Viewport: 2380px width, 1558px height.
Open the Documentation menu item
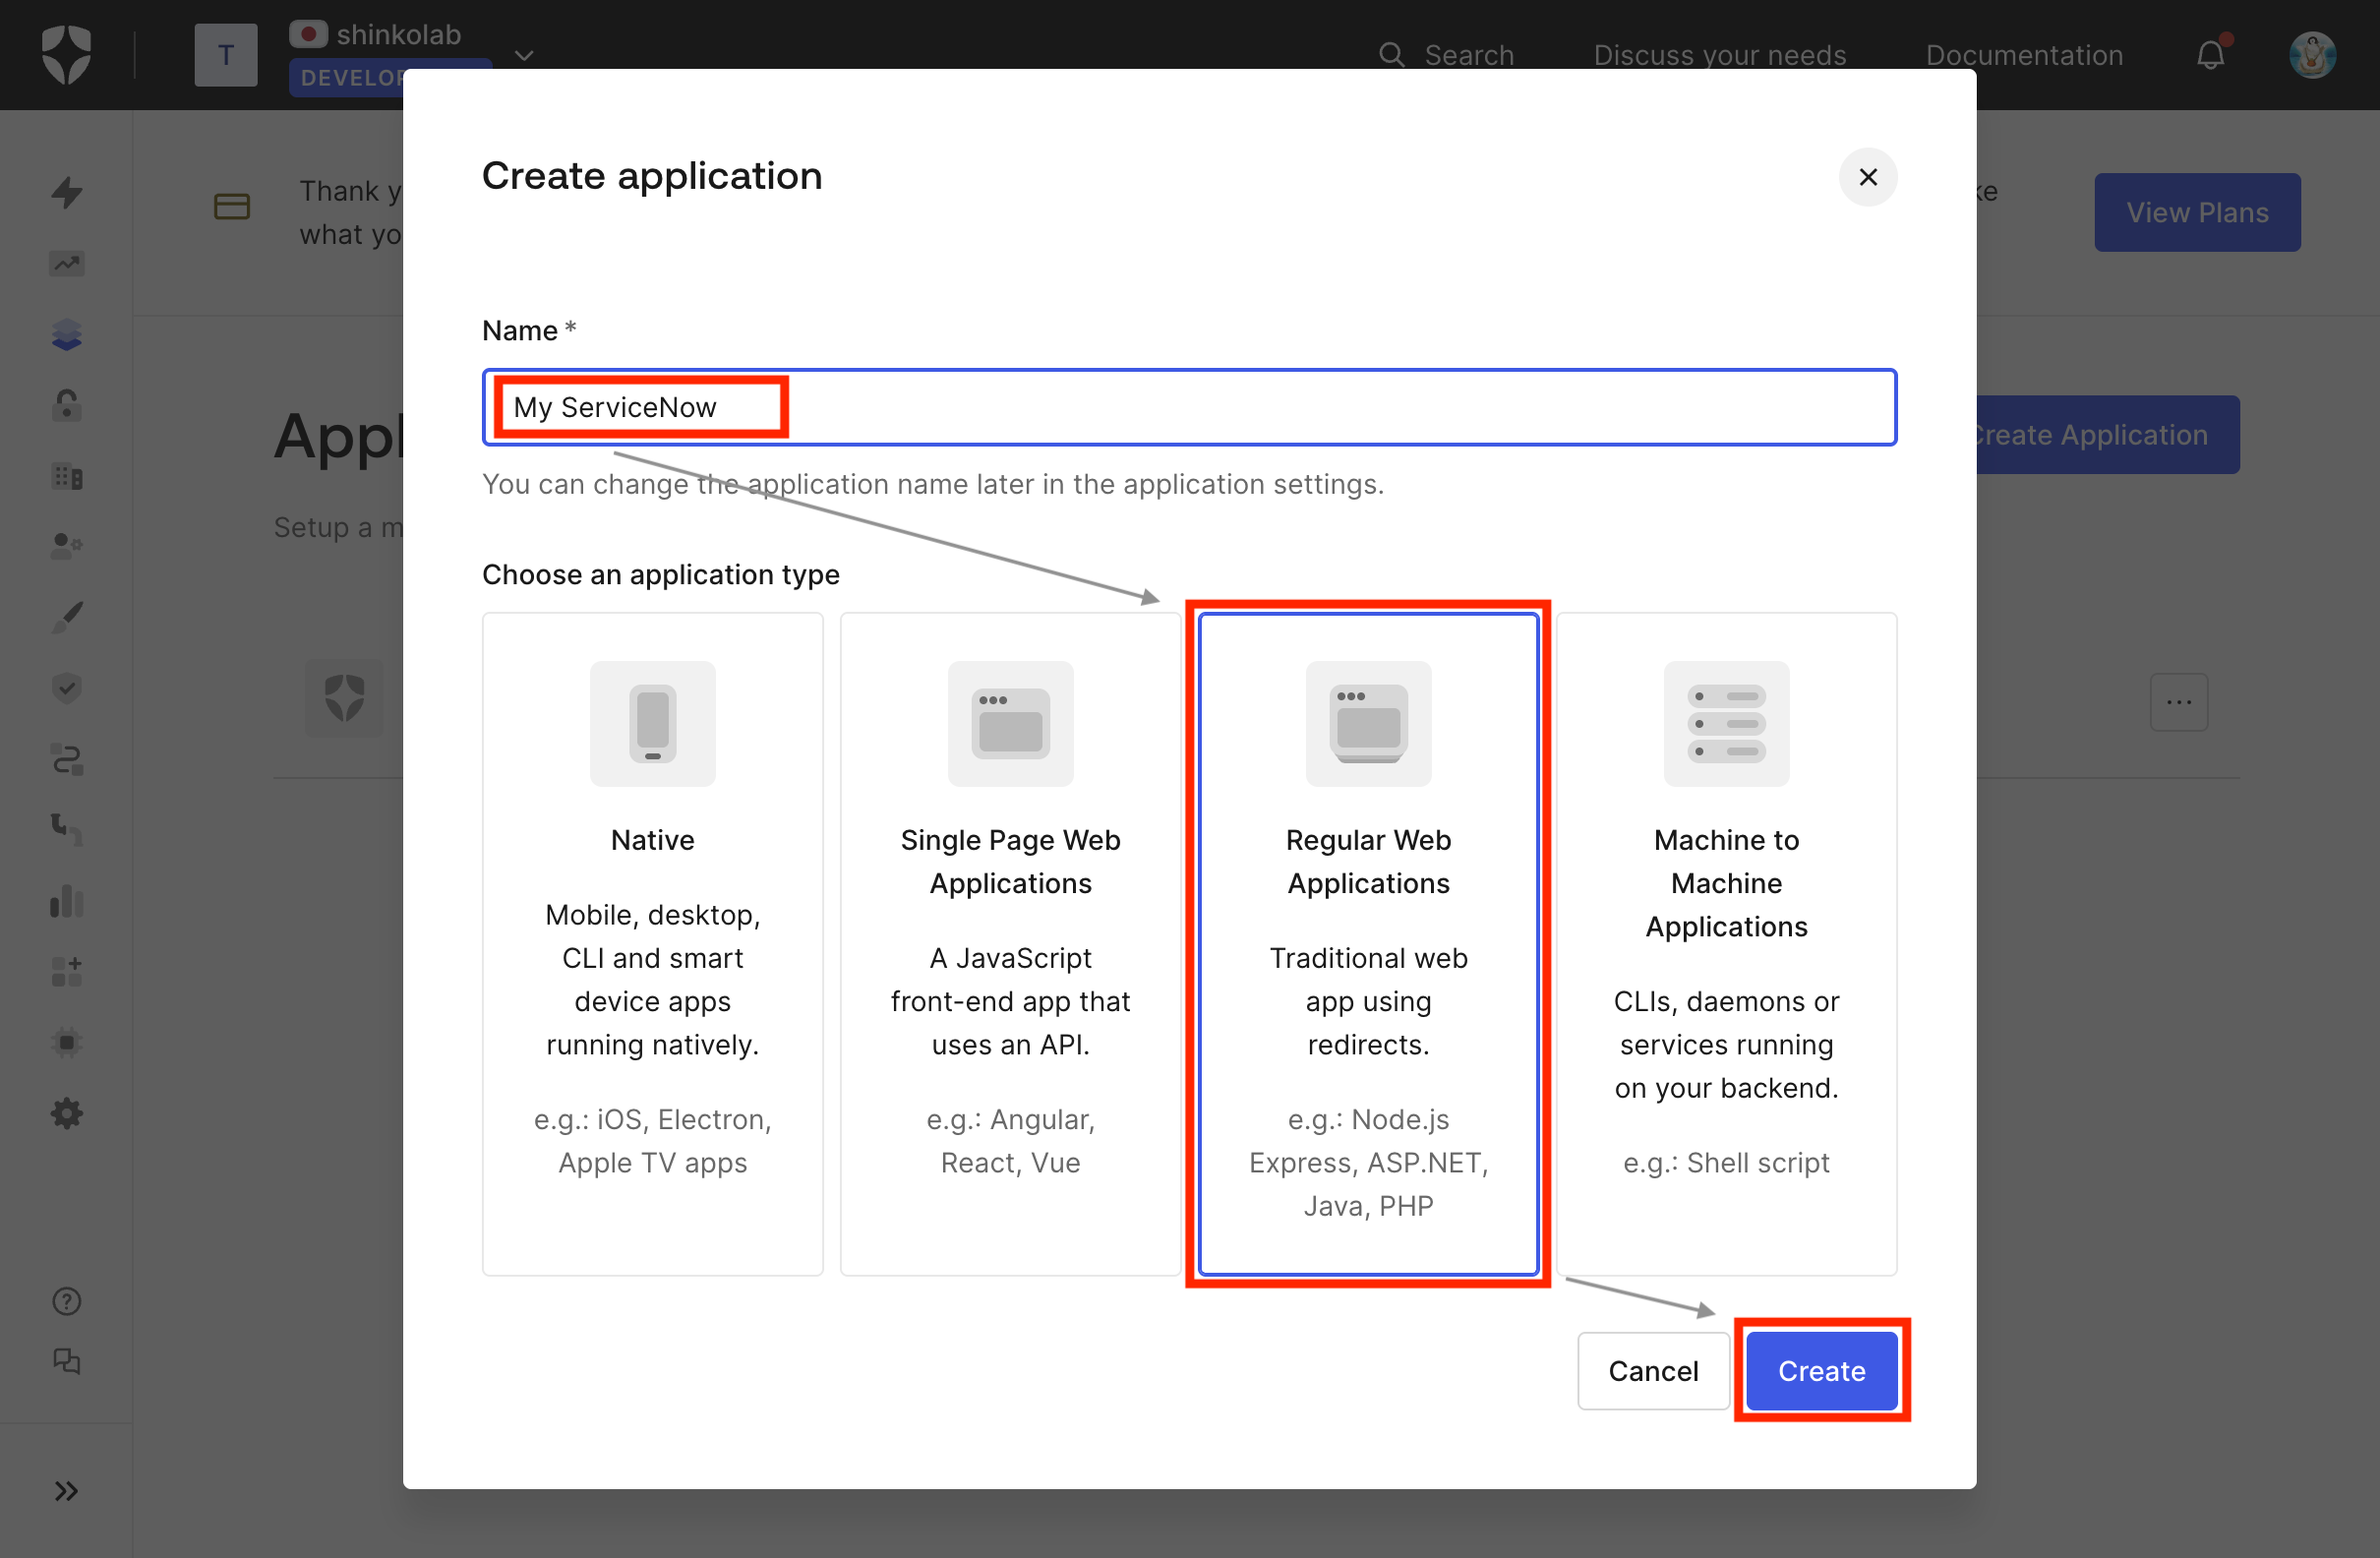click(2023, 55)
